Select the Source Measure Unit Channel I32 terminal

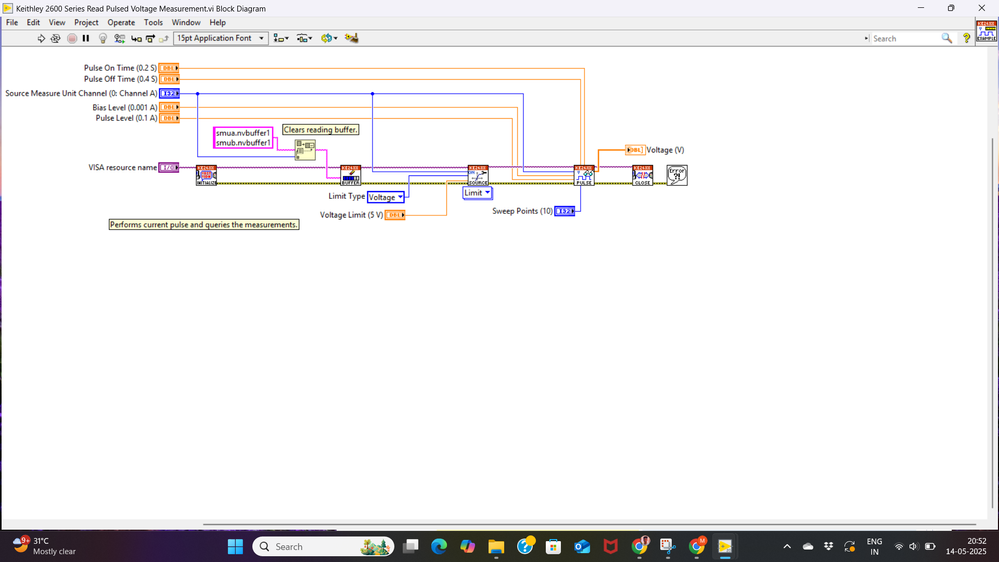pos(169,94)
